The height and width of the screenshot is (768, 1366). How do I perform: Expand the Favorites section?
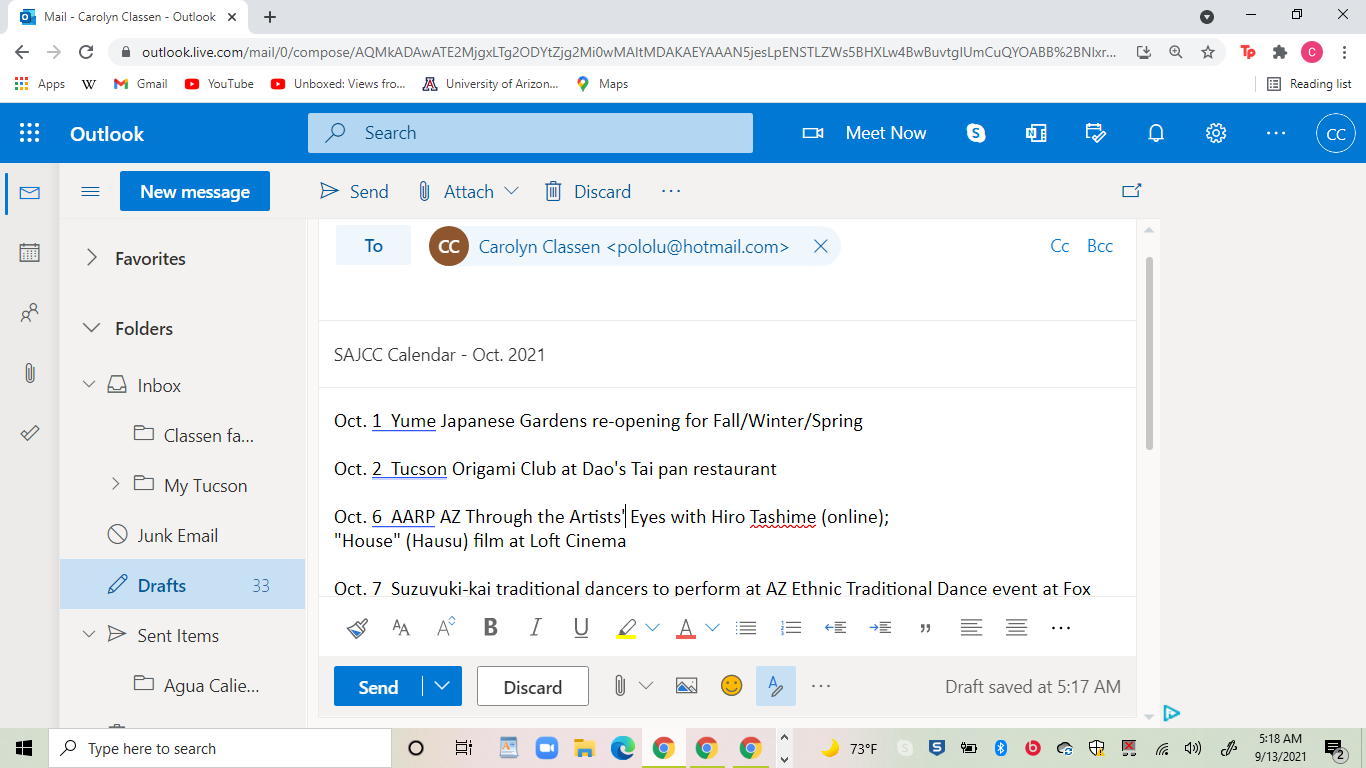(92, 258)
